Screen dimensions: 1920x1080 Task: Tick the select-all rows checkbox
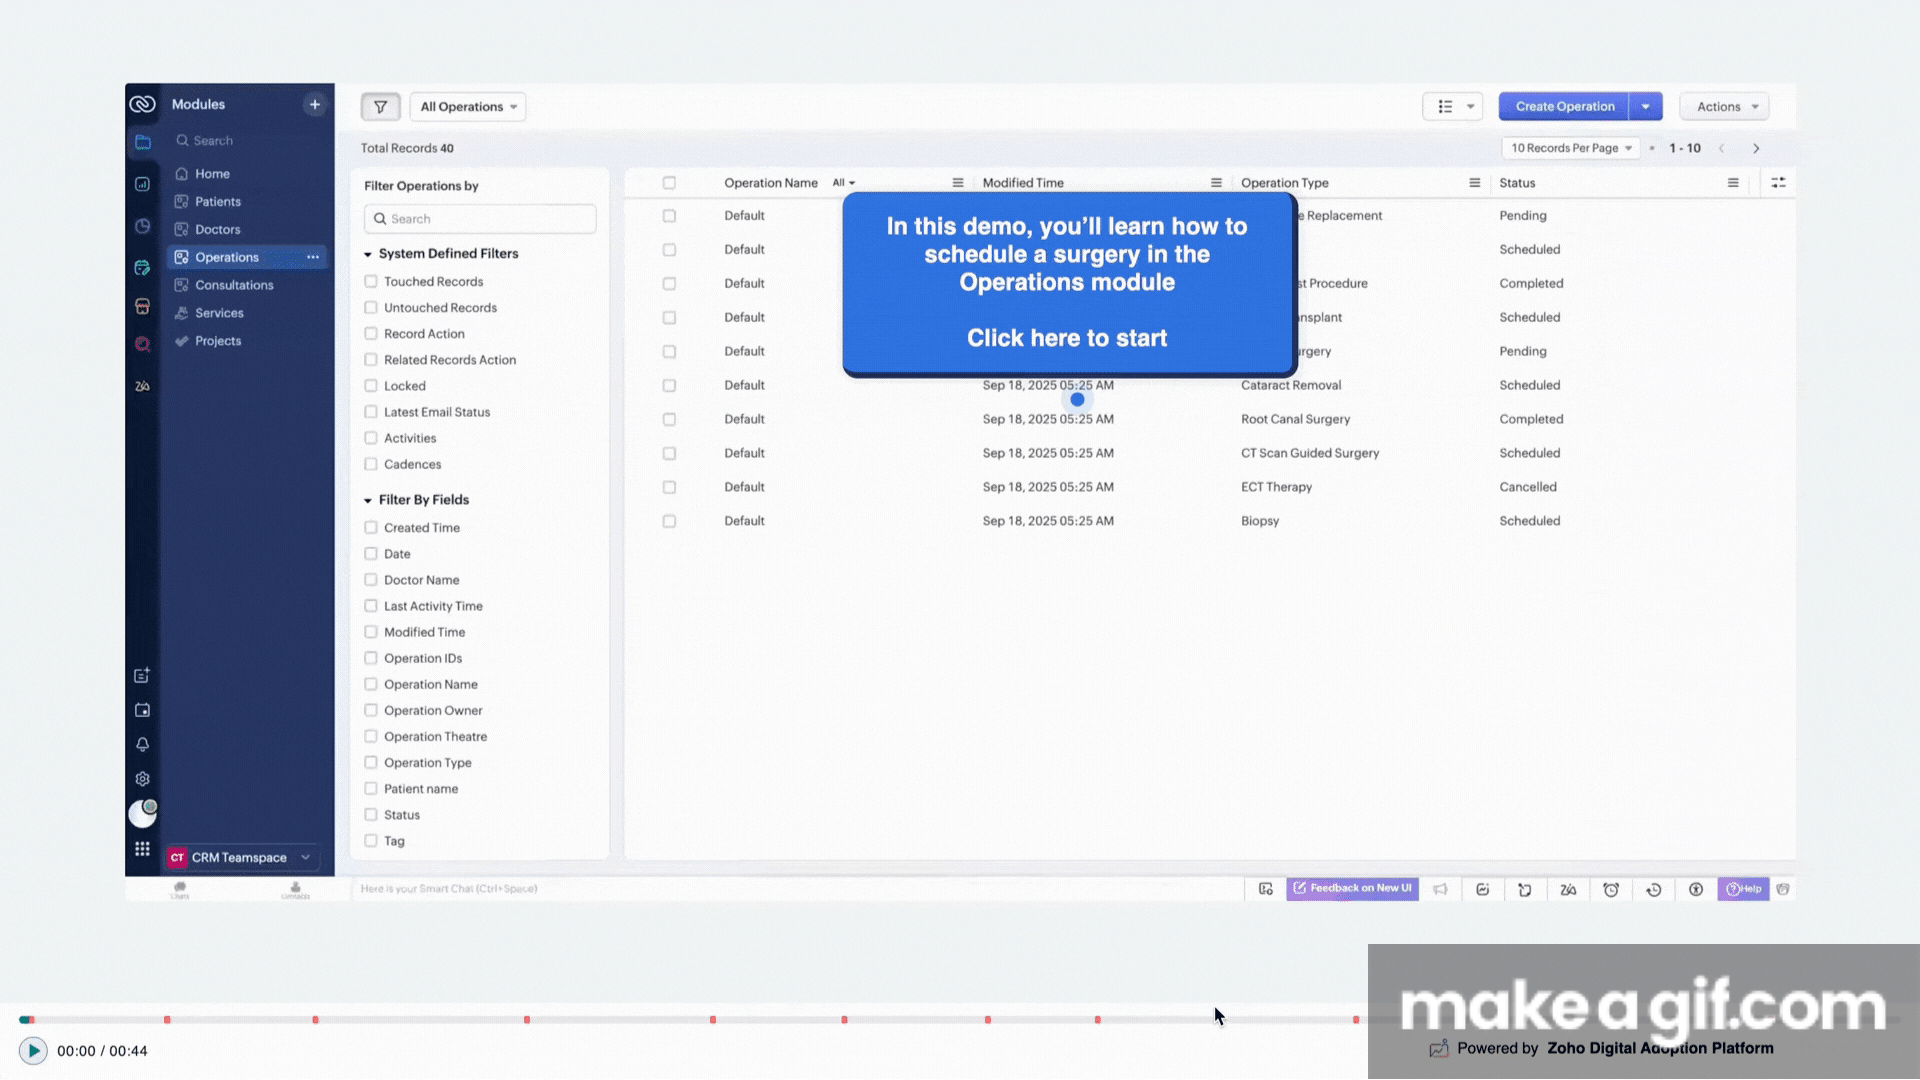[x=669, y=183]
